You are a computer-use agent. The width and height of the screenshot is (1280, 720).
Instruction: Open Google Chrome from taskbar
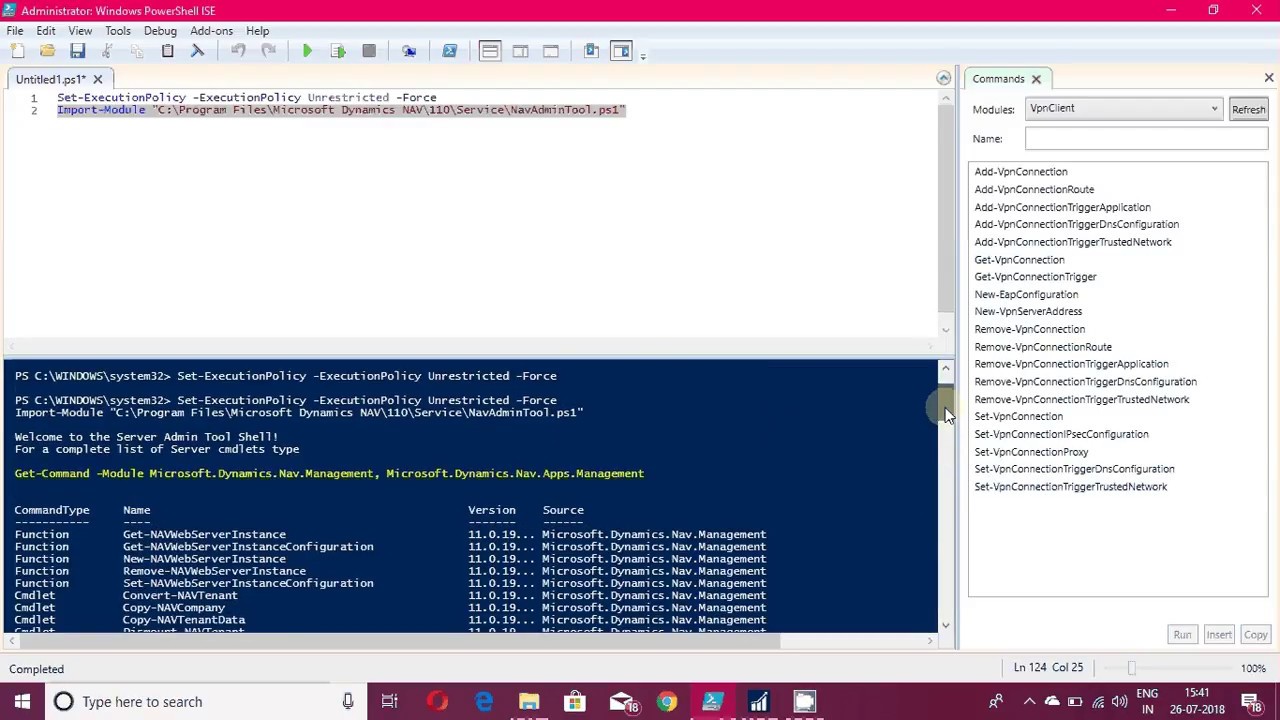(x=667, y=702)
